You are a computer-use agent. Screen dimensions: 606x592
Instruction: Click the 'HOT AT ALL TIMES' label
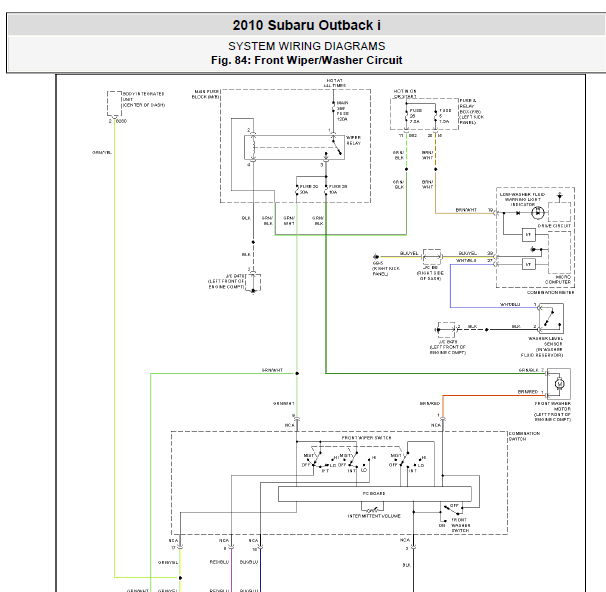click(x=335, y=83)
